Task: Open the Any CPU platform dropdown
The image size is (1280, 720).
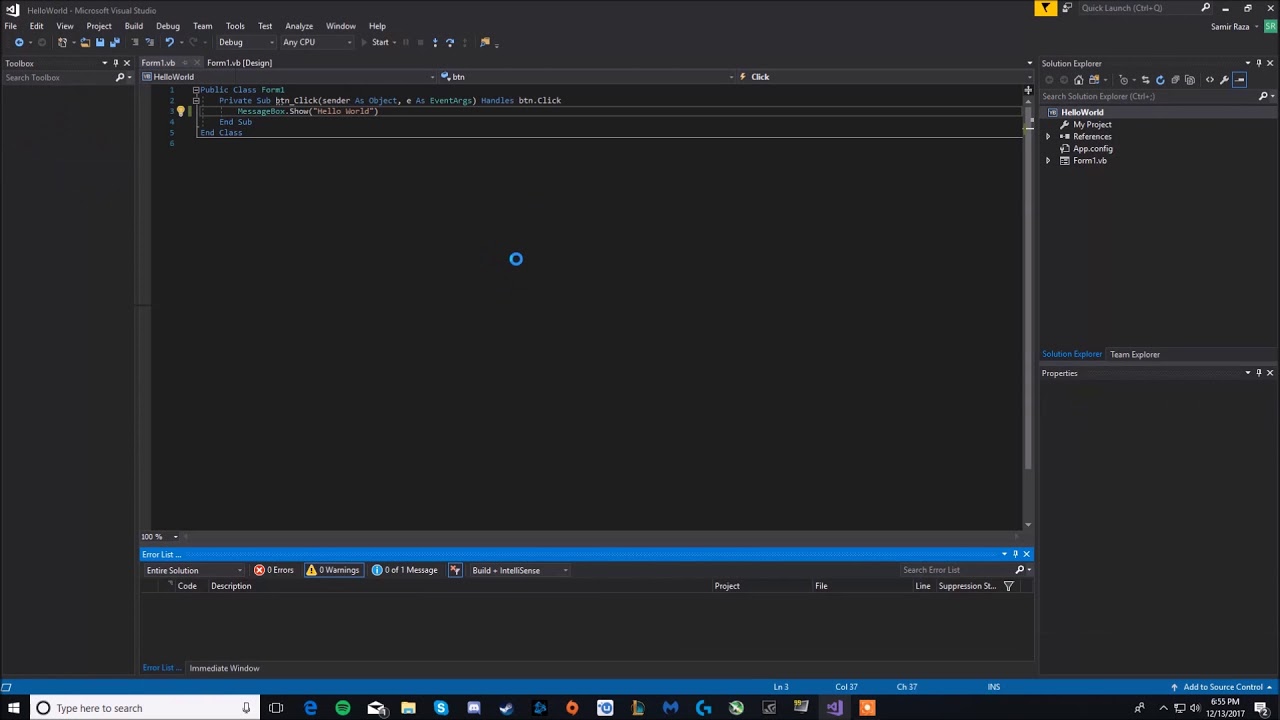Action: 316,42
